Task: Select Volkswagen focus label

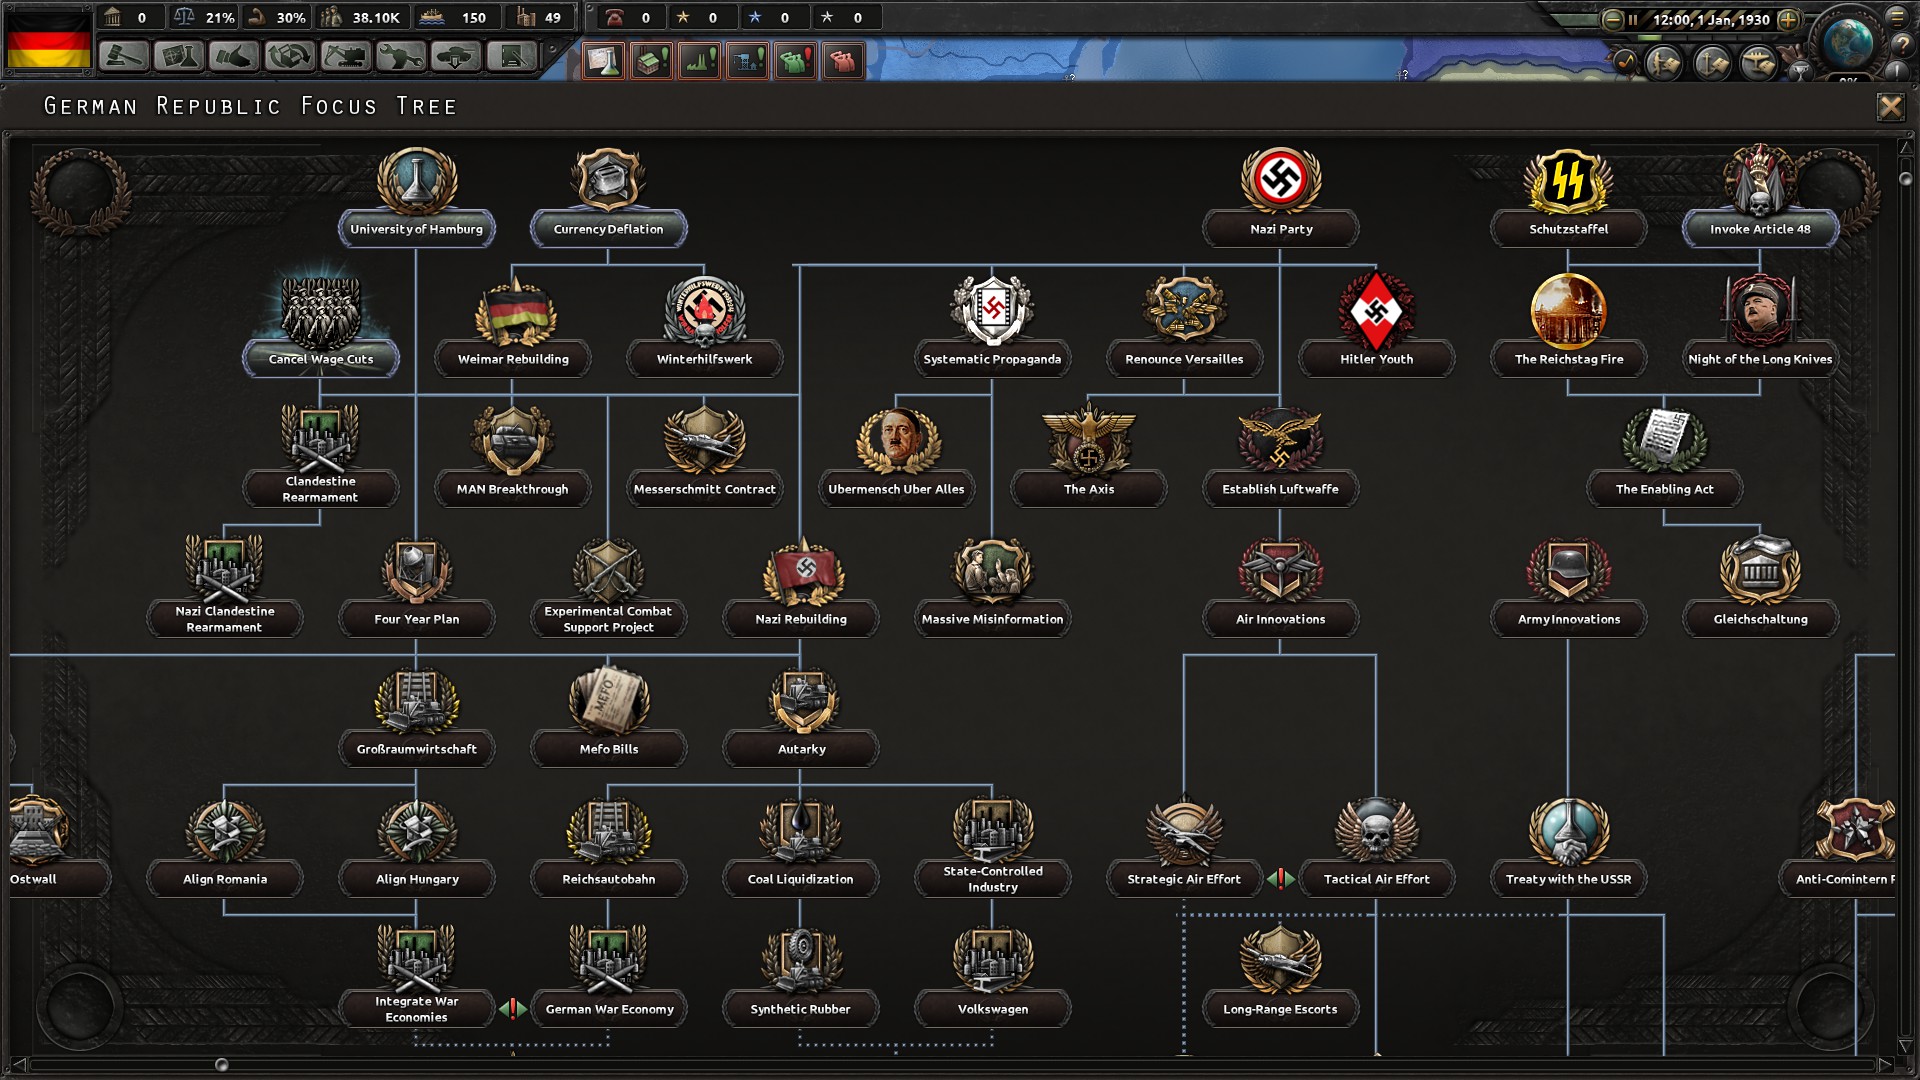Action: pyautogui.click(x=992, y=1009)
